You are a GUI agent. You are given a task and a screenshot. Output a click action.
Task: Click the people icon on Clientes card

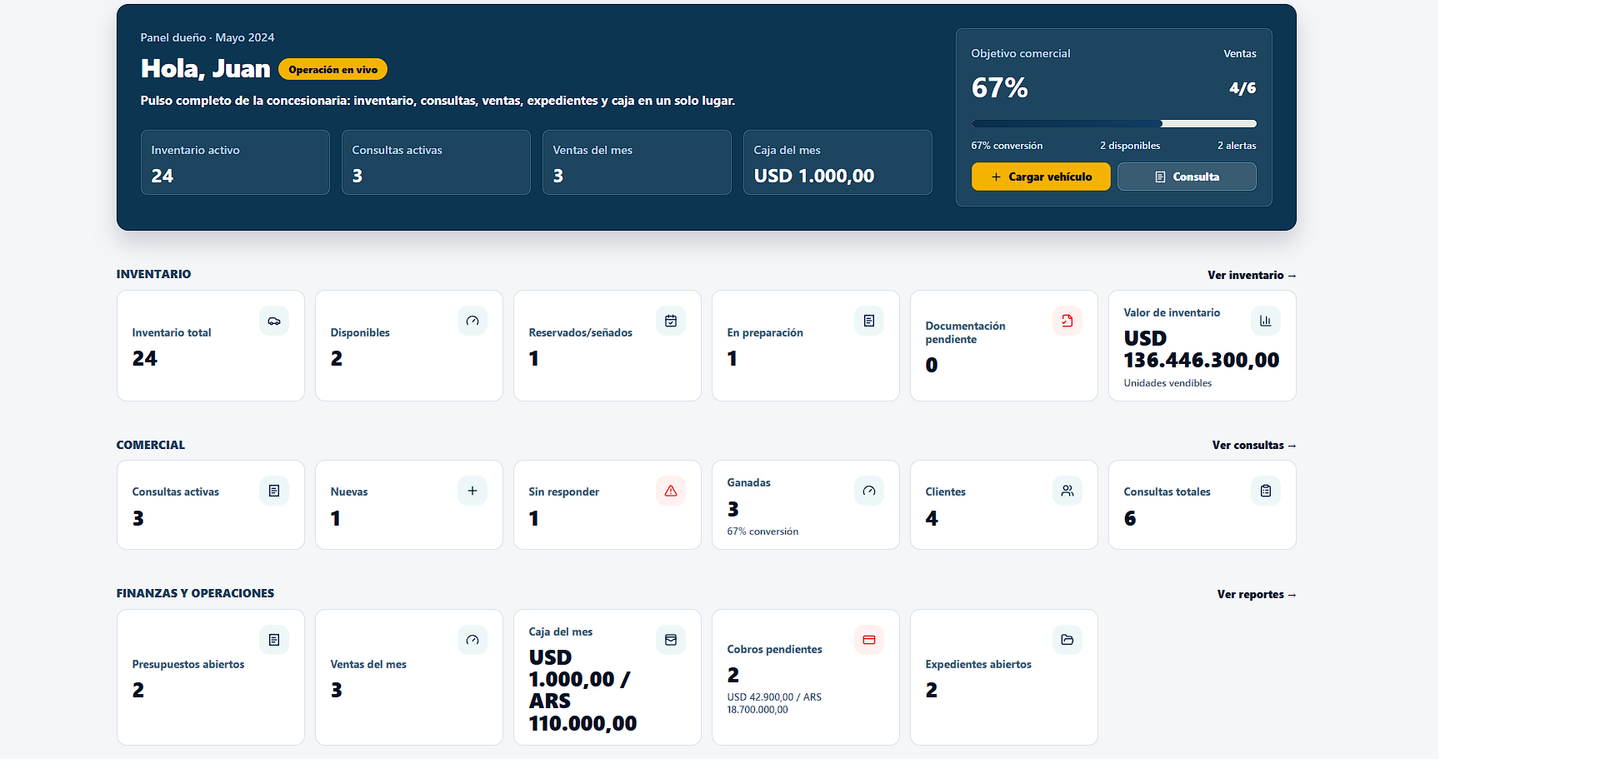pyautogui.click(x=1067, y=491)
